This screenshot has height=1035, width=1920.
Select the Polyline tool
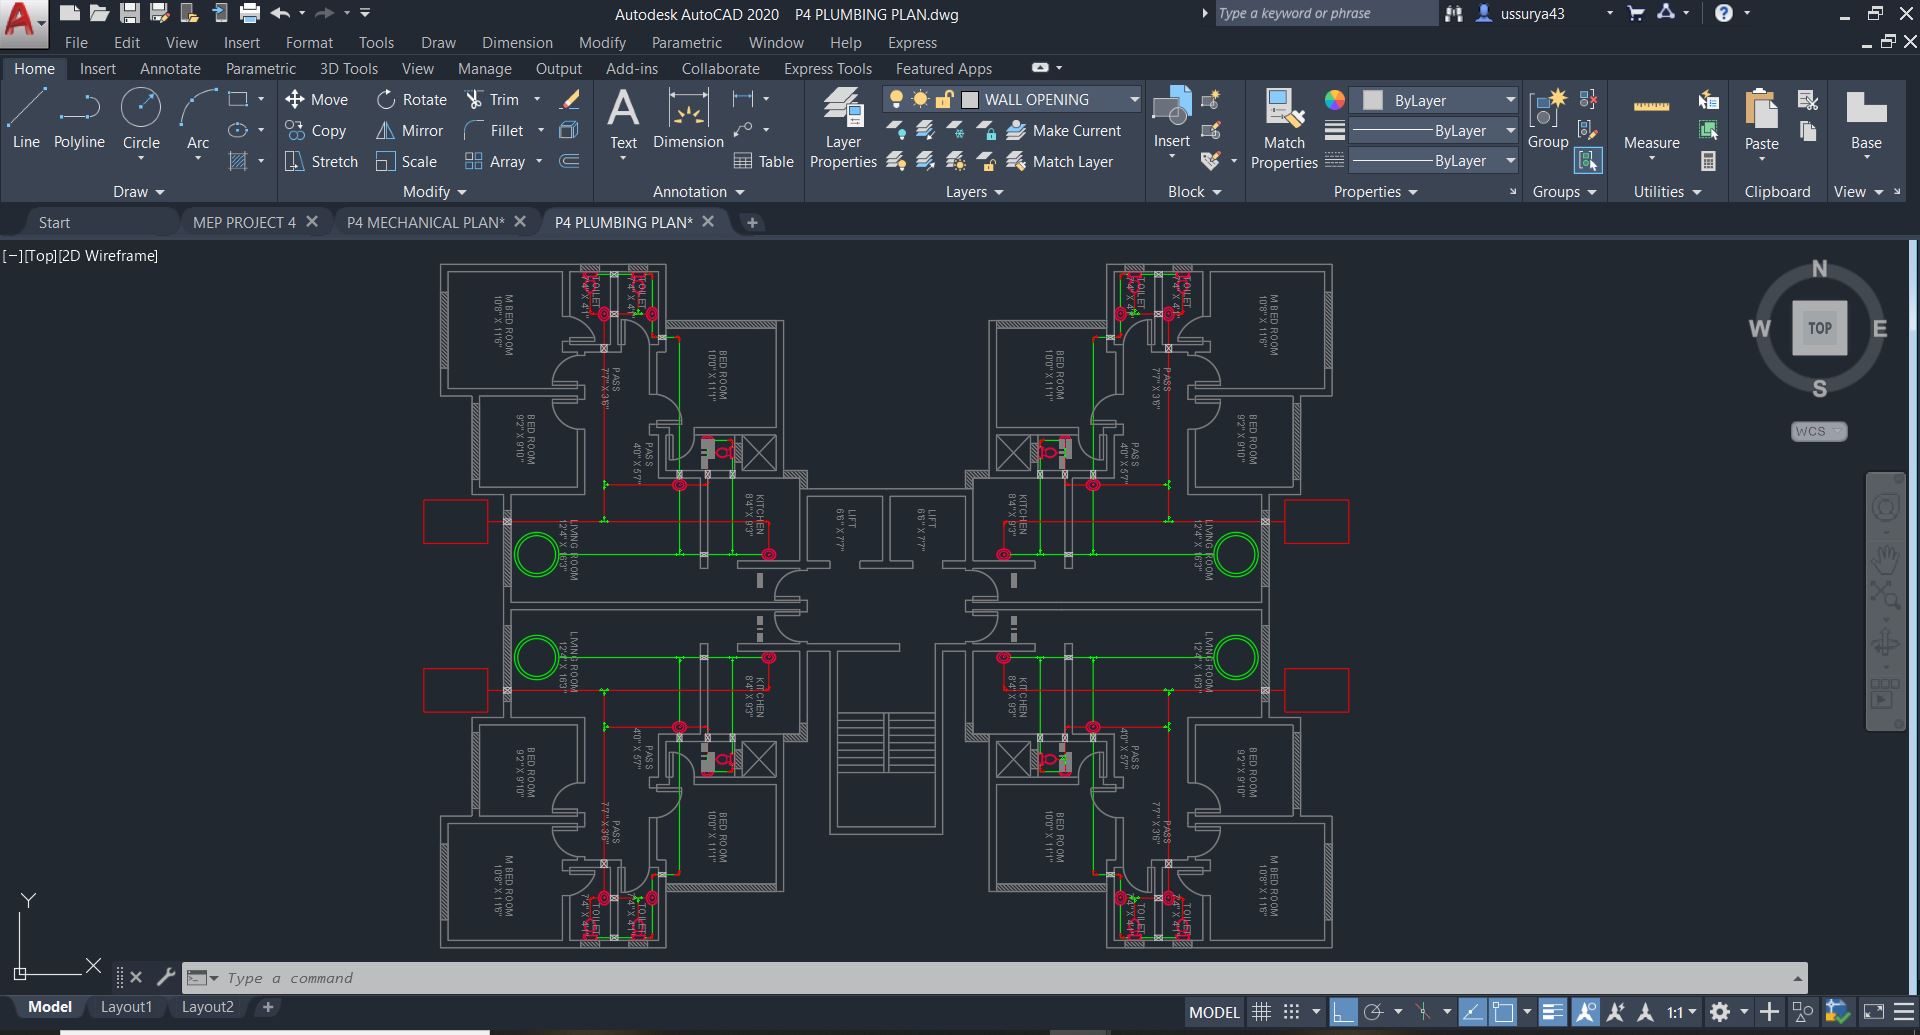[79, 118]
